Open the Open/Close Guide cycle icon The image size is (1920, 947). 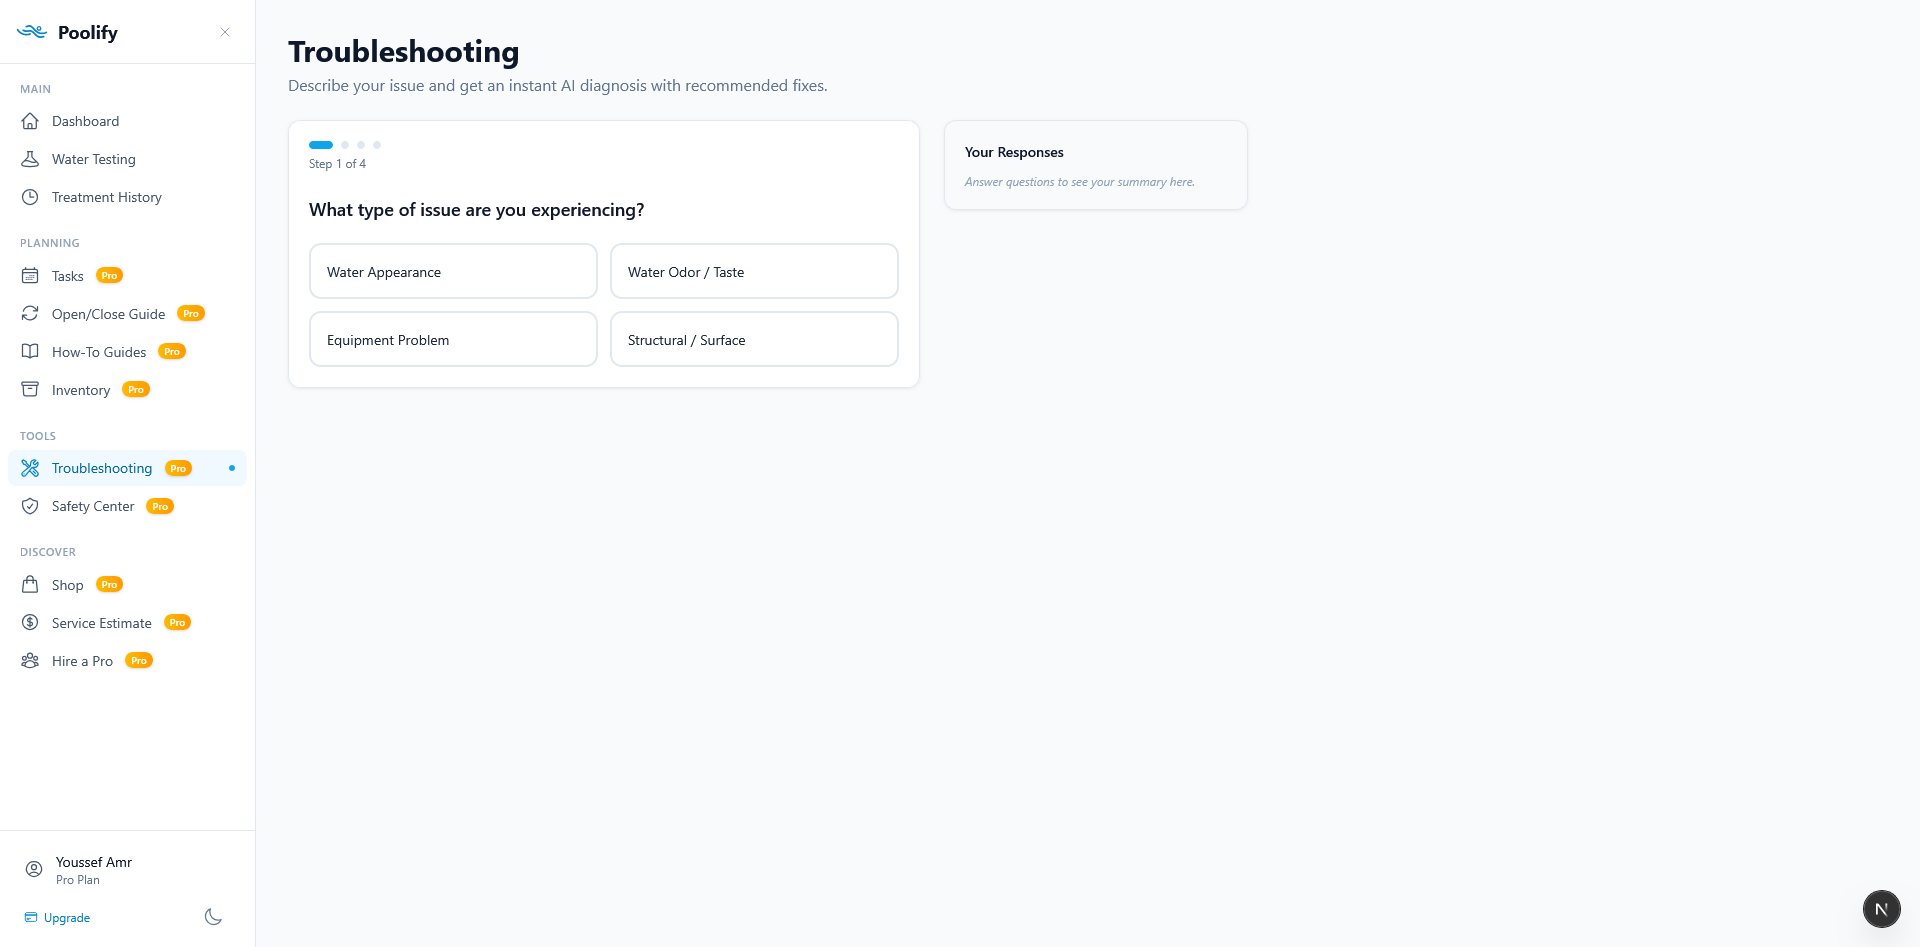coord(31,313)
